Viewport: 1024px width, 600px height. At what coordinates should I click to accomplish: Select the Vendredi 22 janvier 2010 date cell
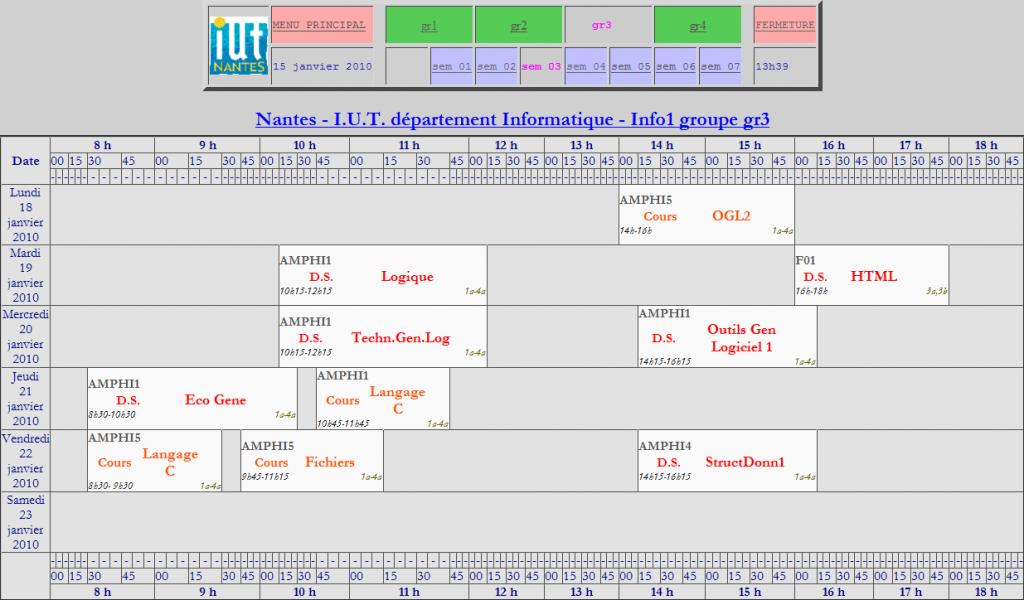point(25,460)
